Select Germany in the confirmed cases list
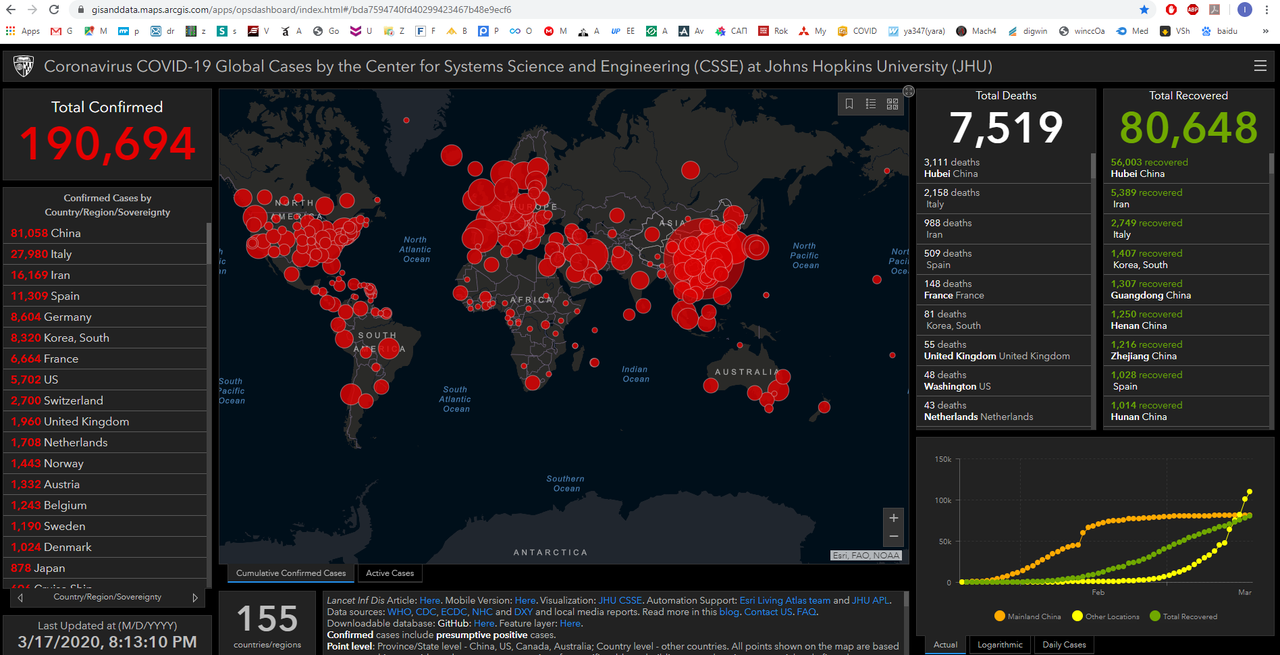 (x=105, y=317)
